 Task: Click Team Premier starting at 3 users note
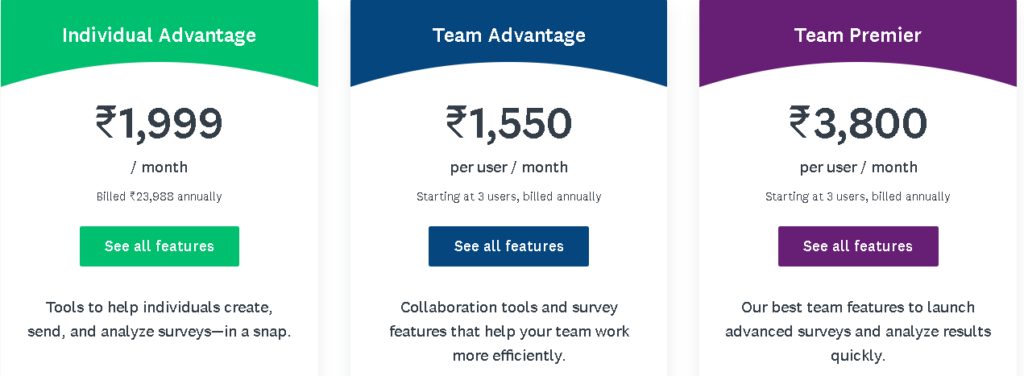(858, 196)
